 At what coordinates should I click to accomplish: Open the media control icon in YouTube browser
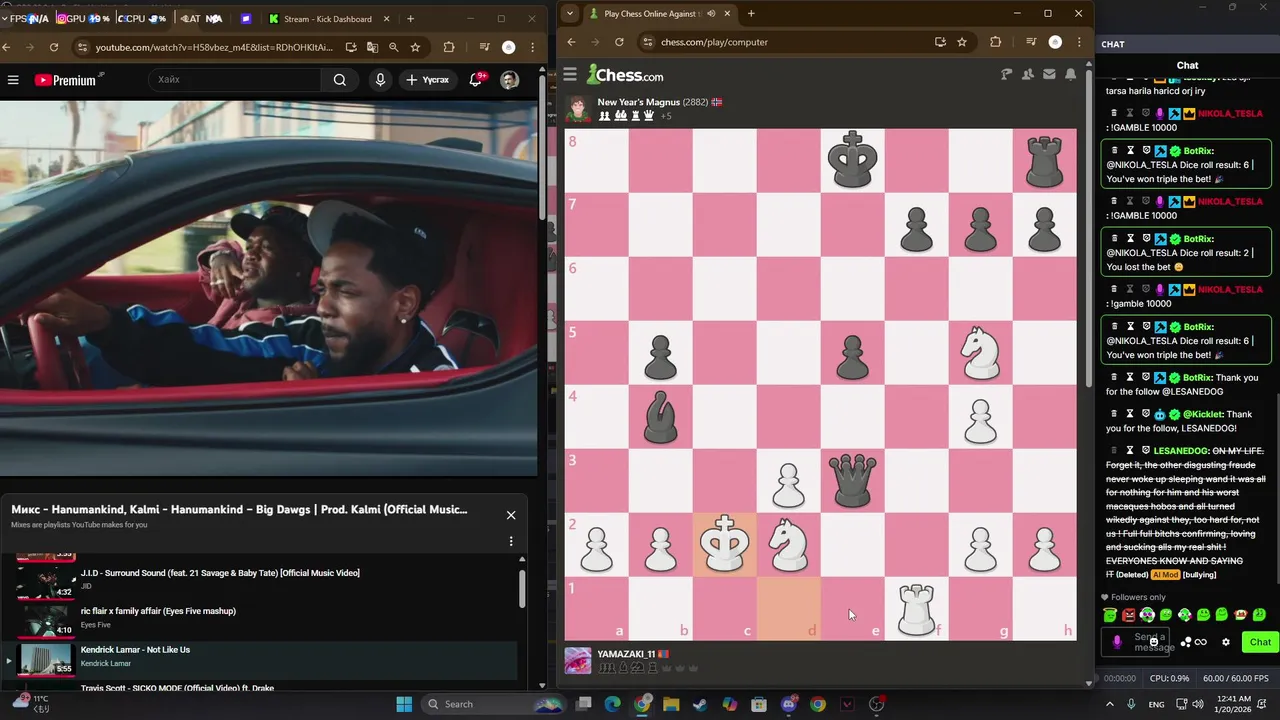pos(484,47)
